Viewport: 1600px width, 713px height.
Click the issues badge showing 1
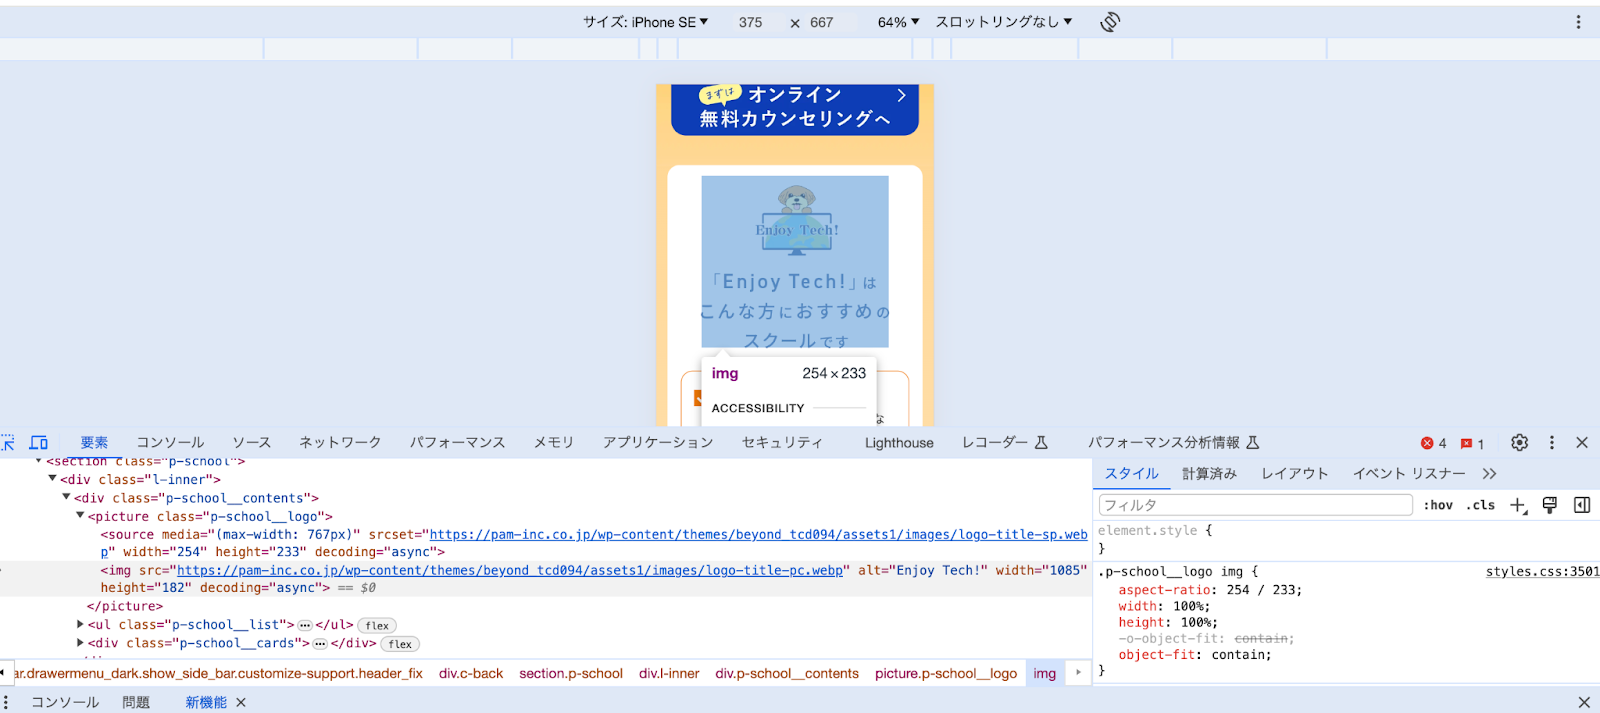[1472, 443]
